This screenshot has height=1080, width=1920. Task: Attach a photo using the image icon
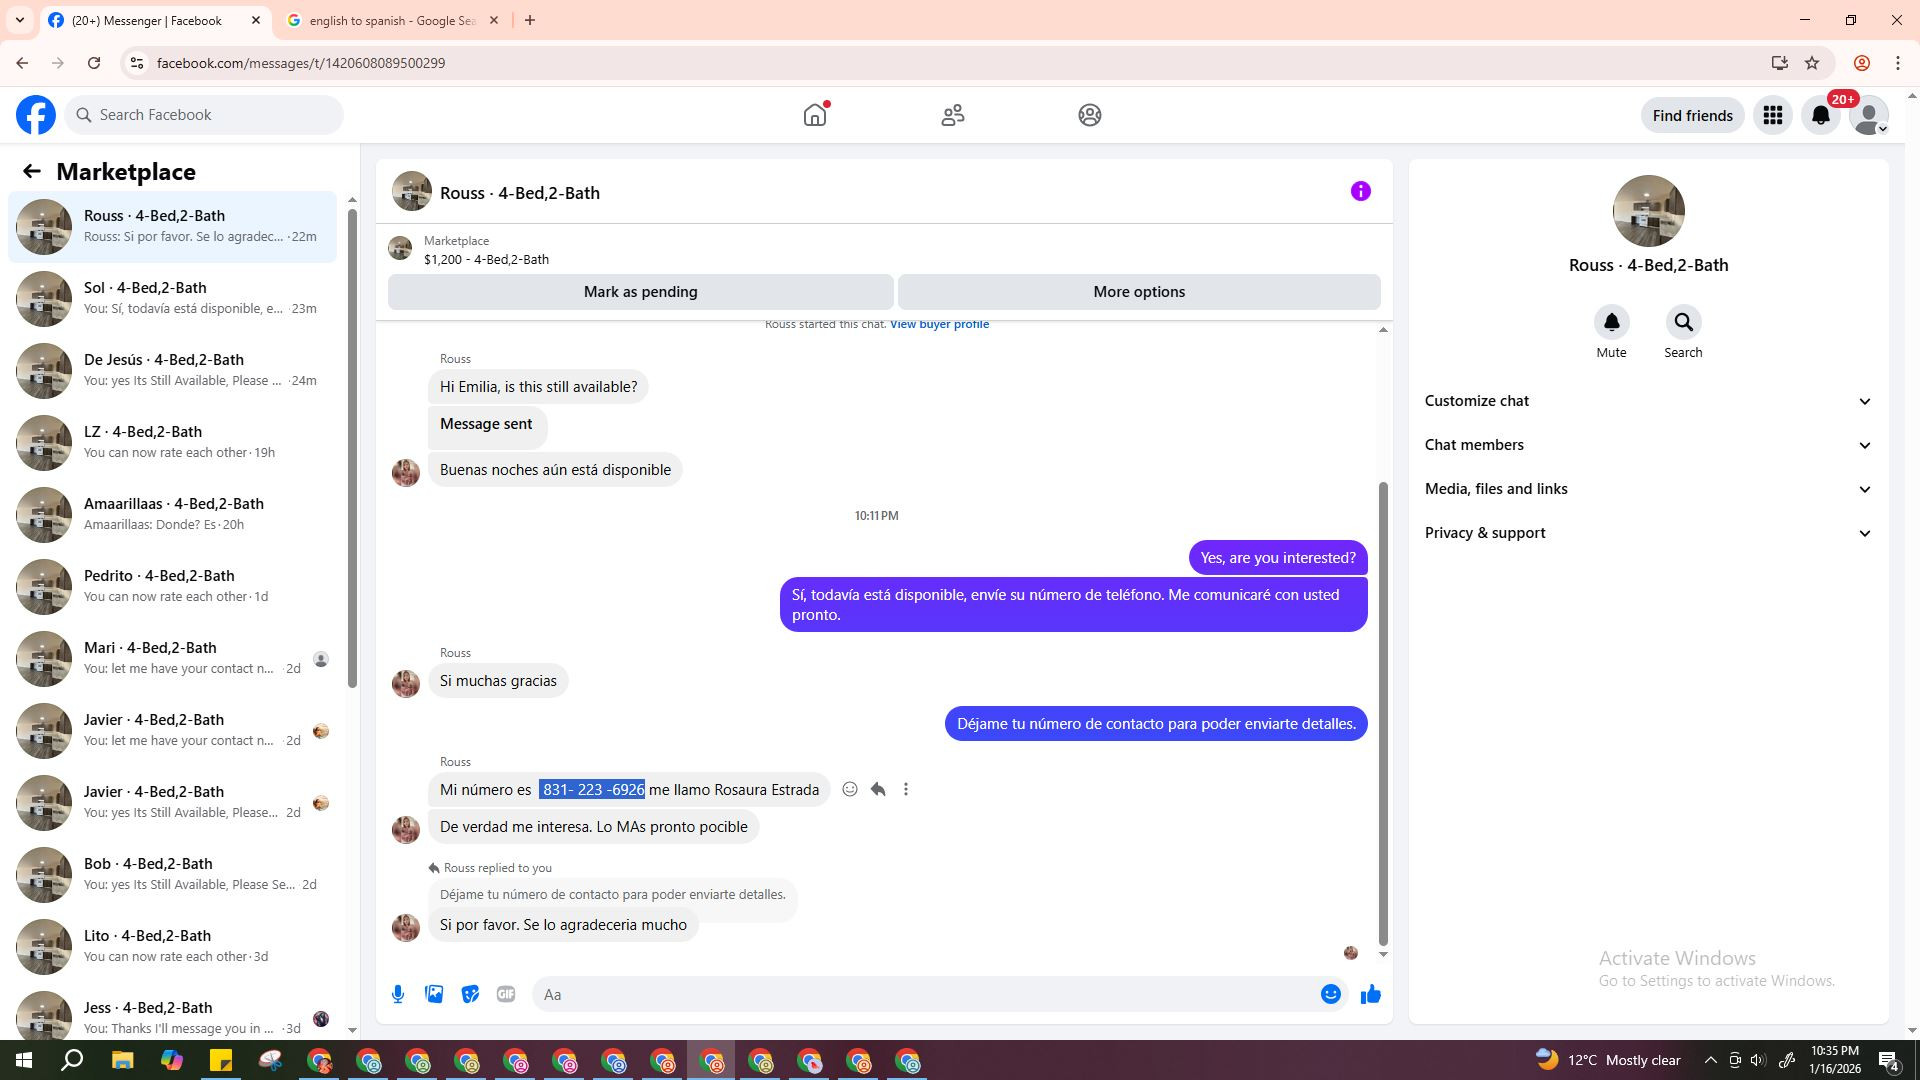point(434,994)
